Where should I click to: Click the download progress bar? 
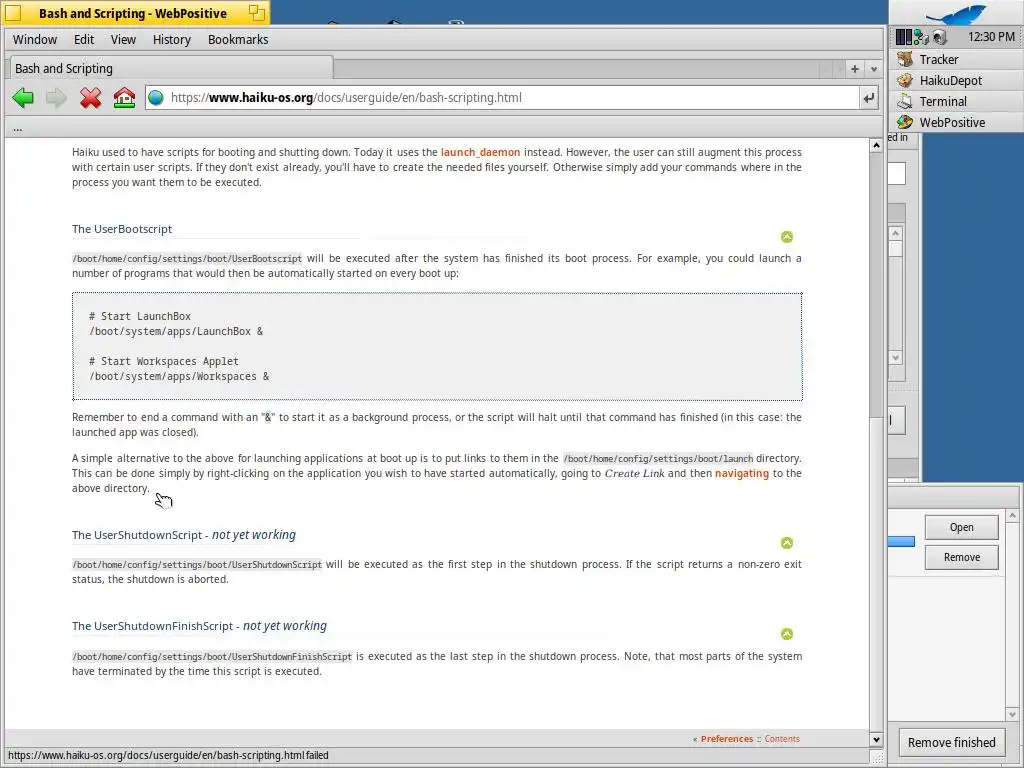901,541
